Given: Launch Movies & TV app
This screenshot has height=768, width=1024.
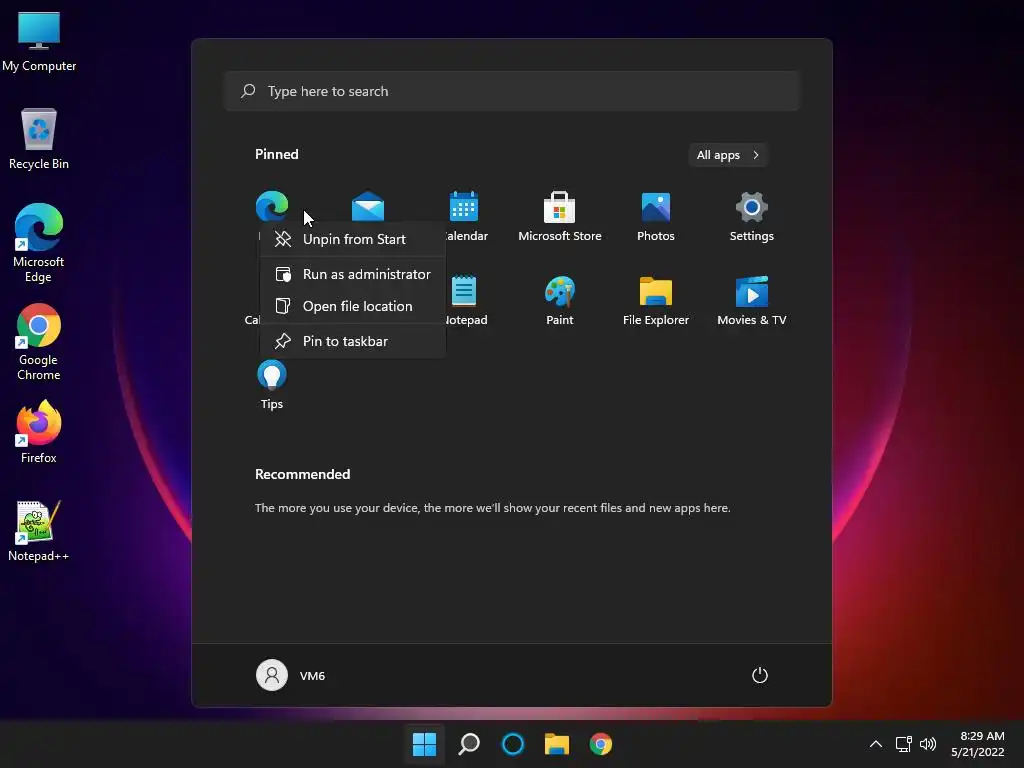Looking at the screenshot, I should click(752, 300).
